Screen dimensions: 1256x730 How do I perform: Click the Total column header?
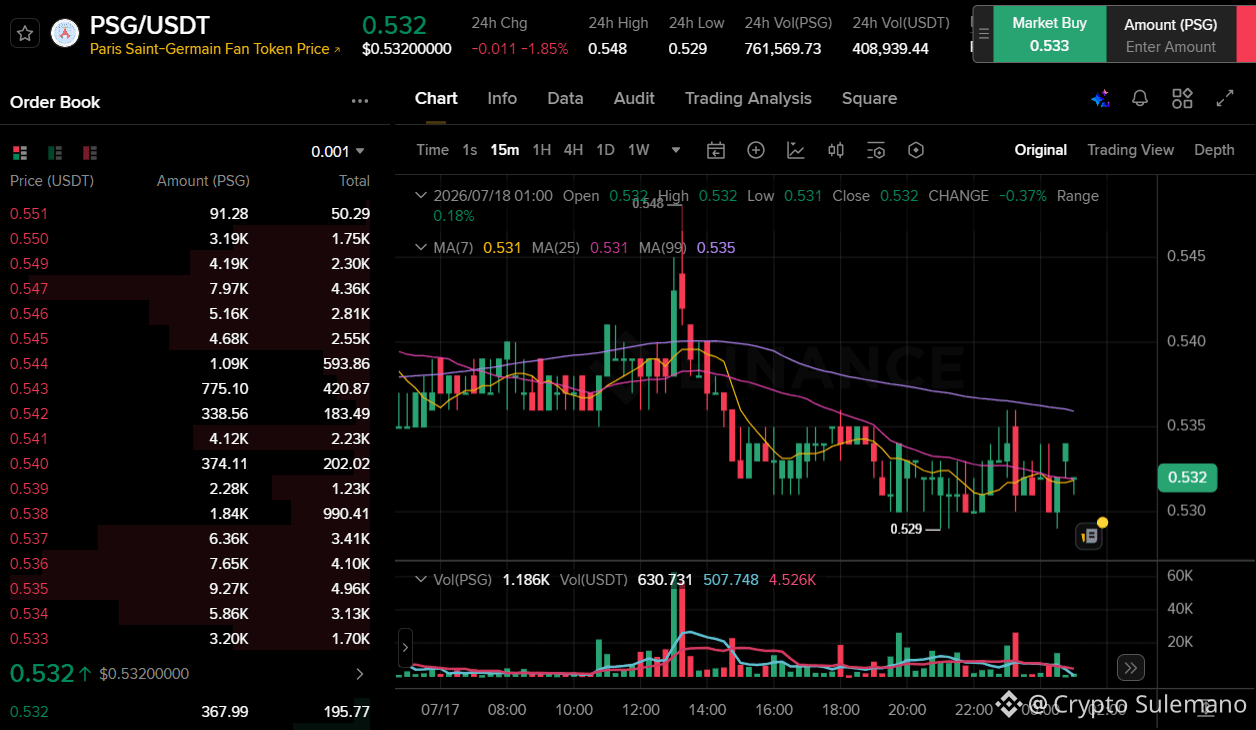(x=354, y=181)
